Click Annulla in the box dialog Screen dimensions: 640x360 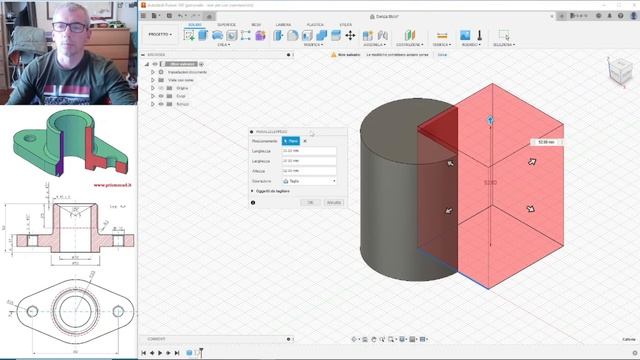pos(333,202)
